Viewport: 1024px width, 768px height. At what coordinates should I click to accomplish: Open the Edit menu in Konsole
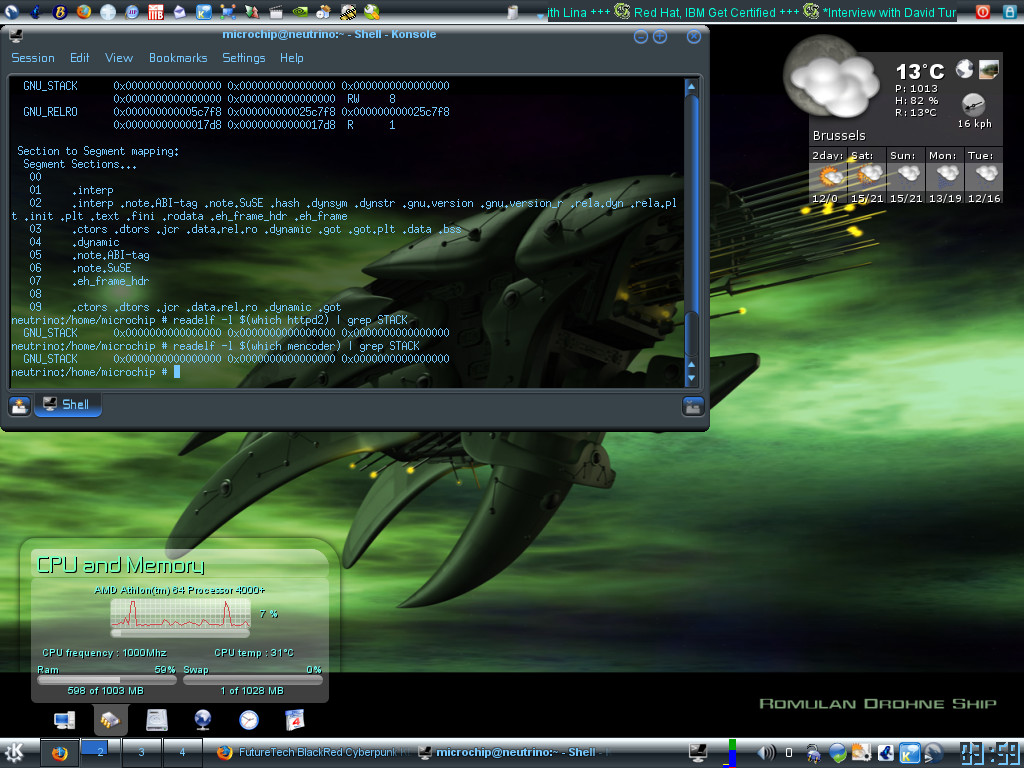(x=80, y=58)
